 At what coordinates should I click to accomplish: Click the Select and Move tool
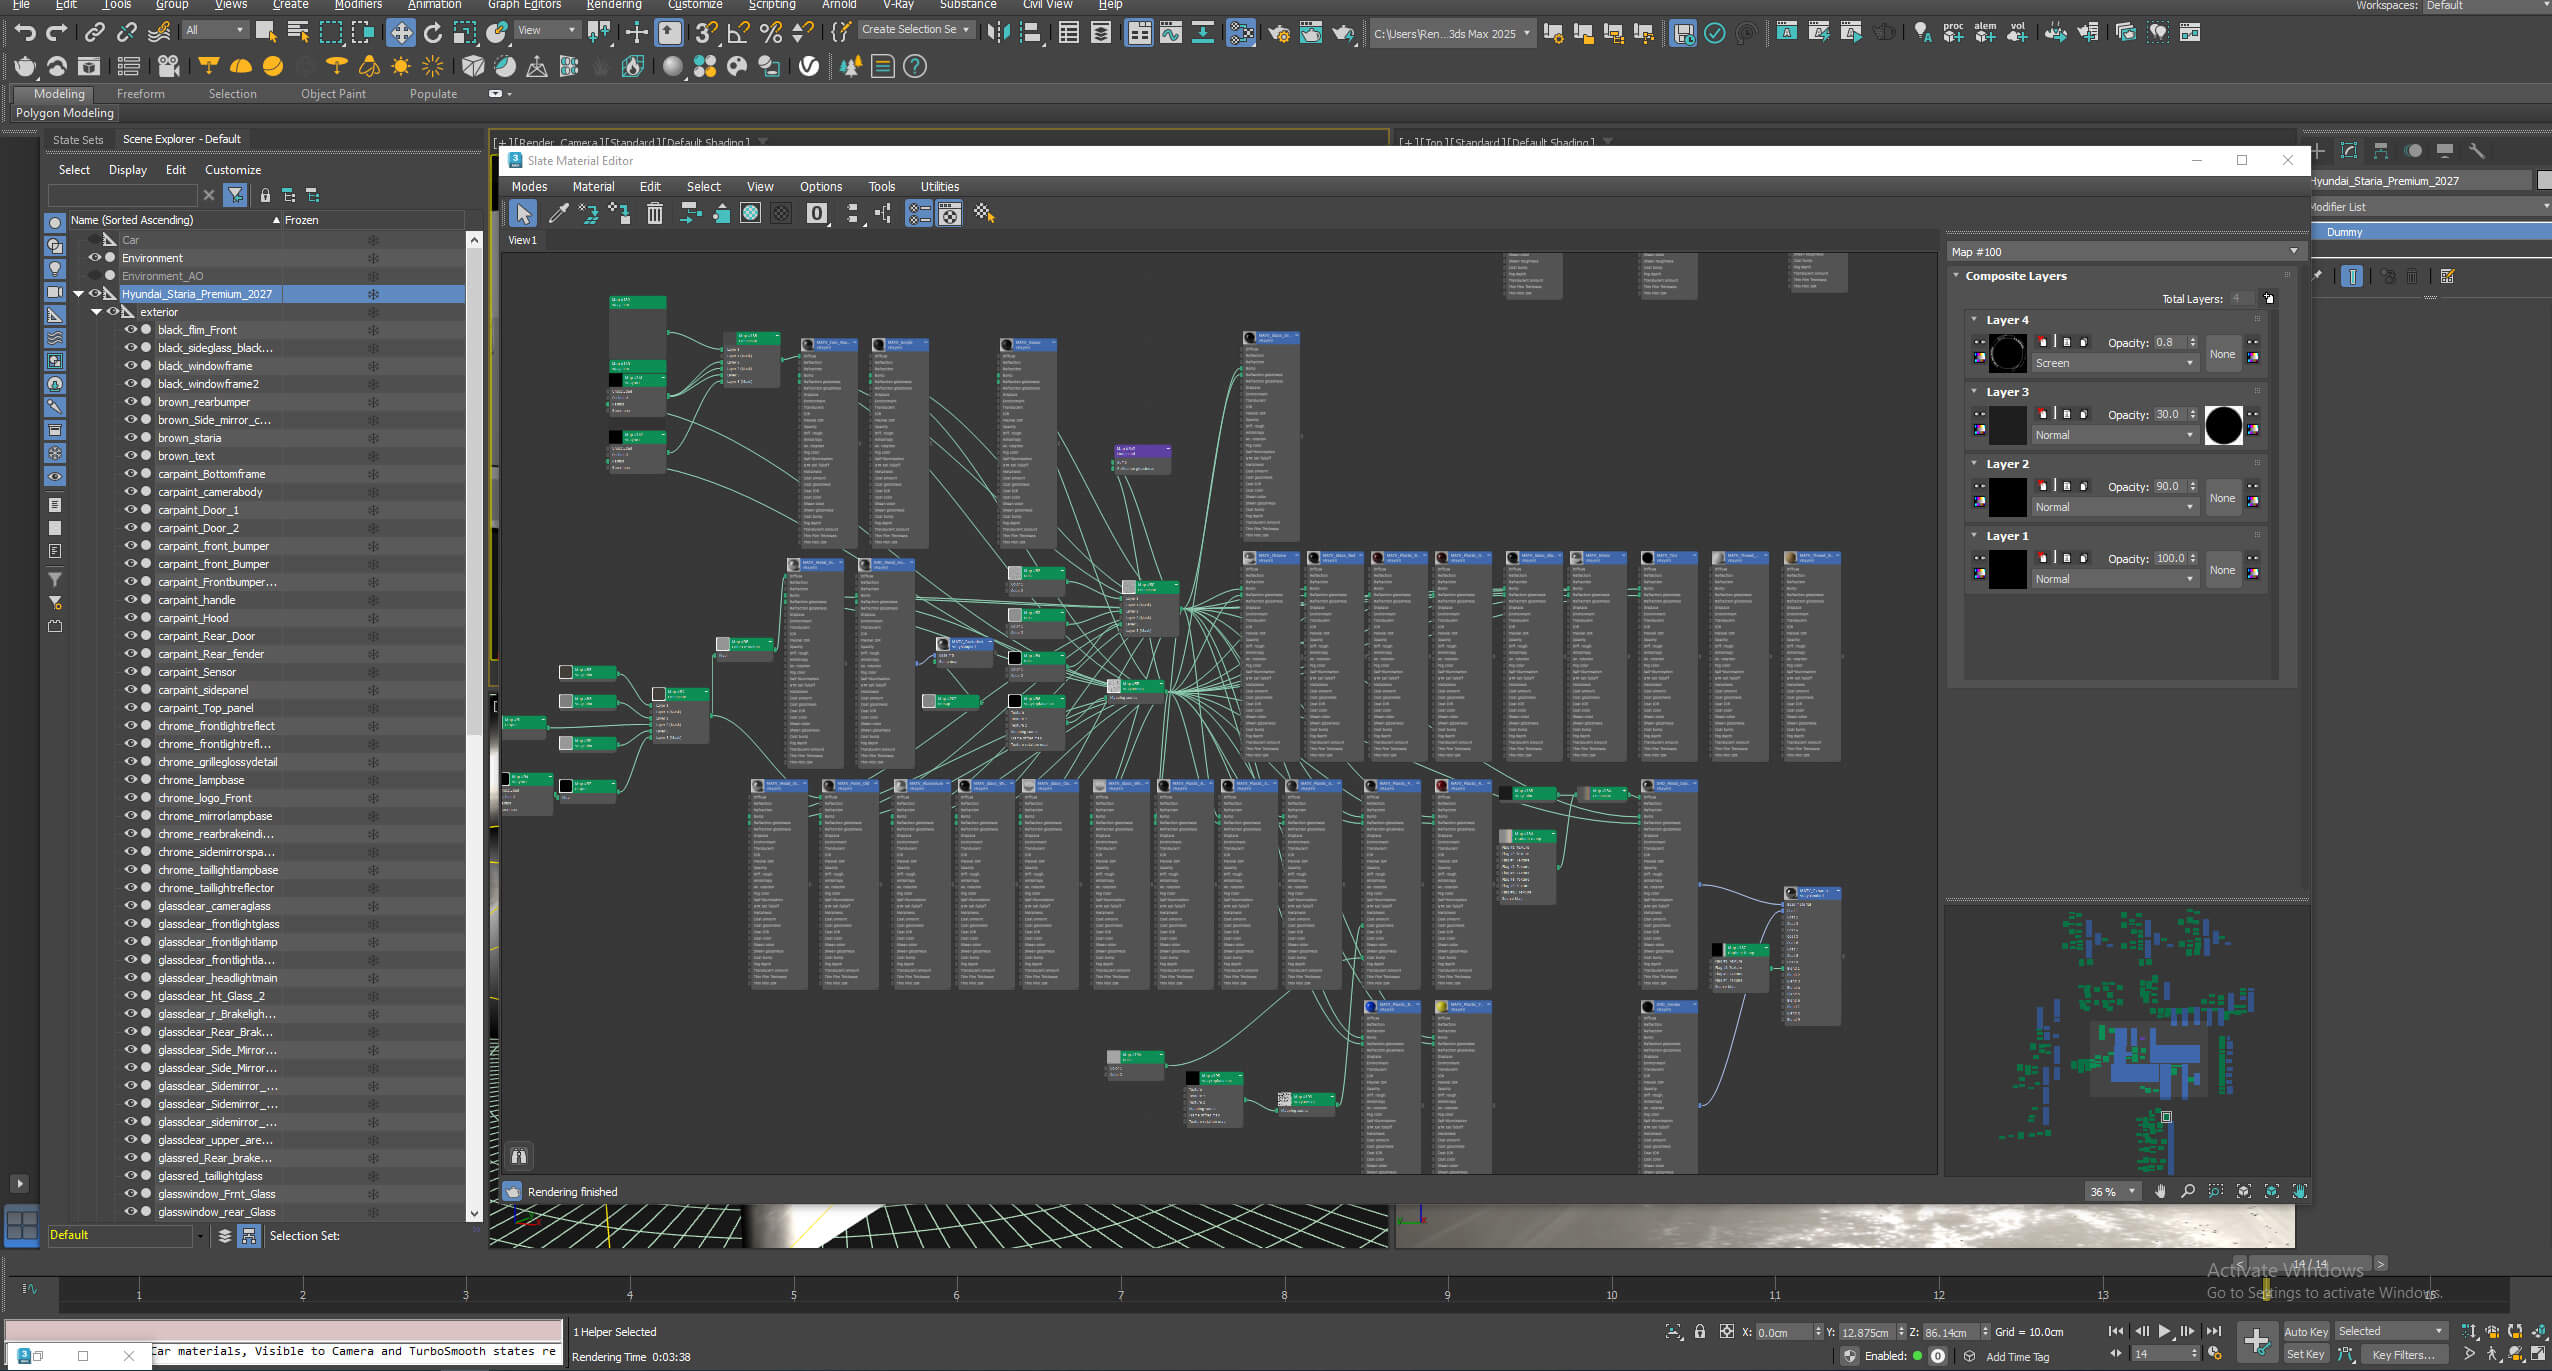click(400, 32)
